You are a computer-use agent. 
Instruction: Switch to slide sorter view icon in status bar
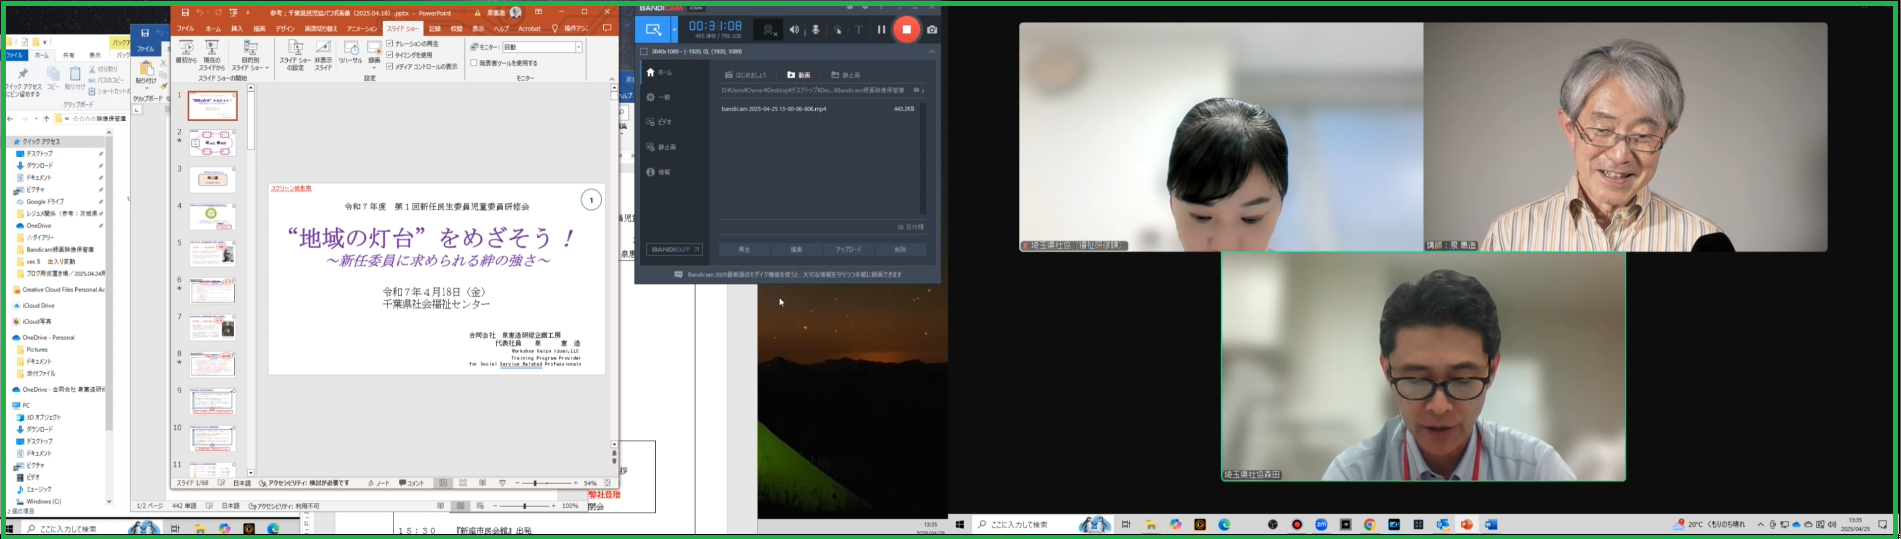pos(463,483)
